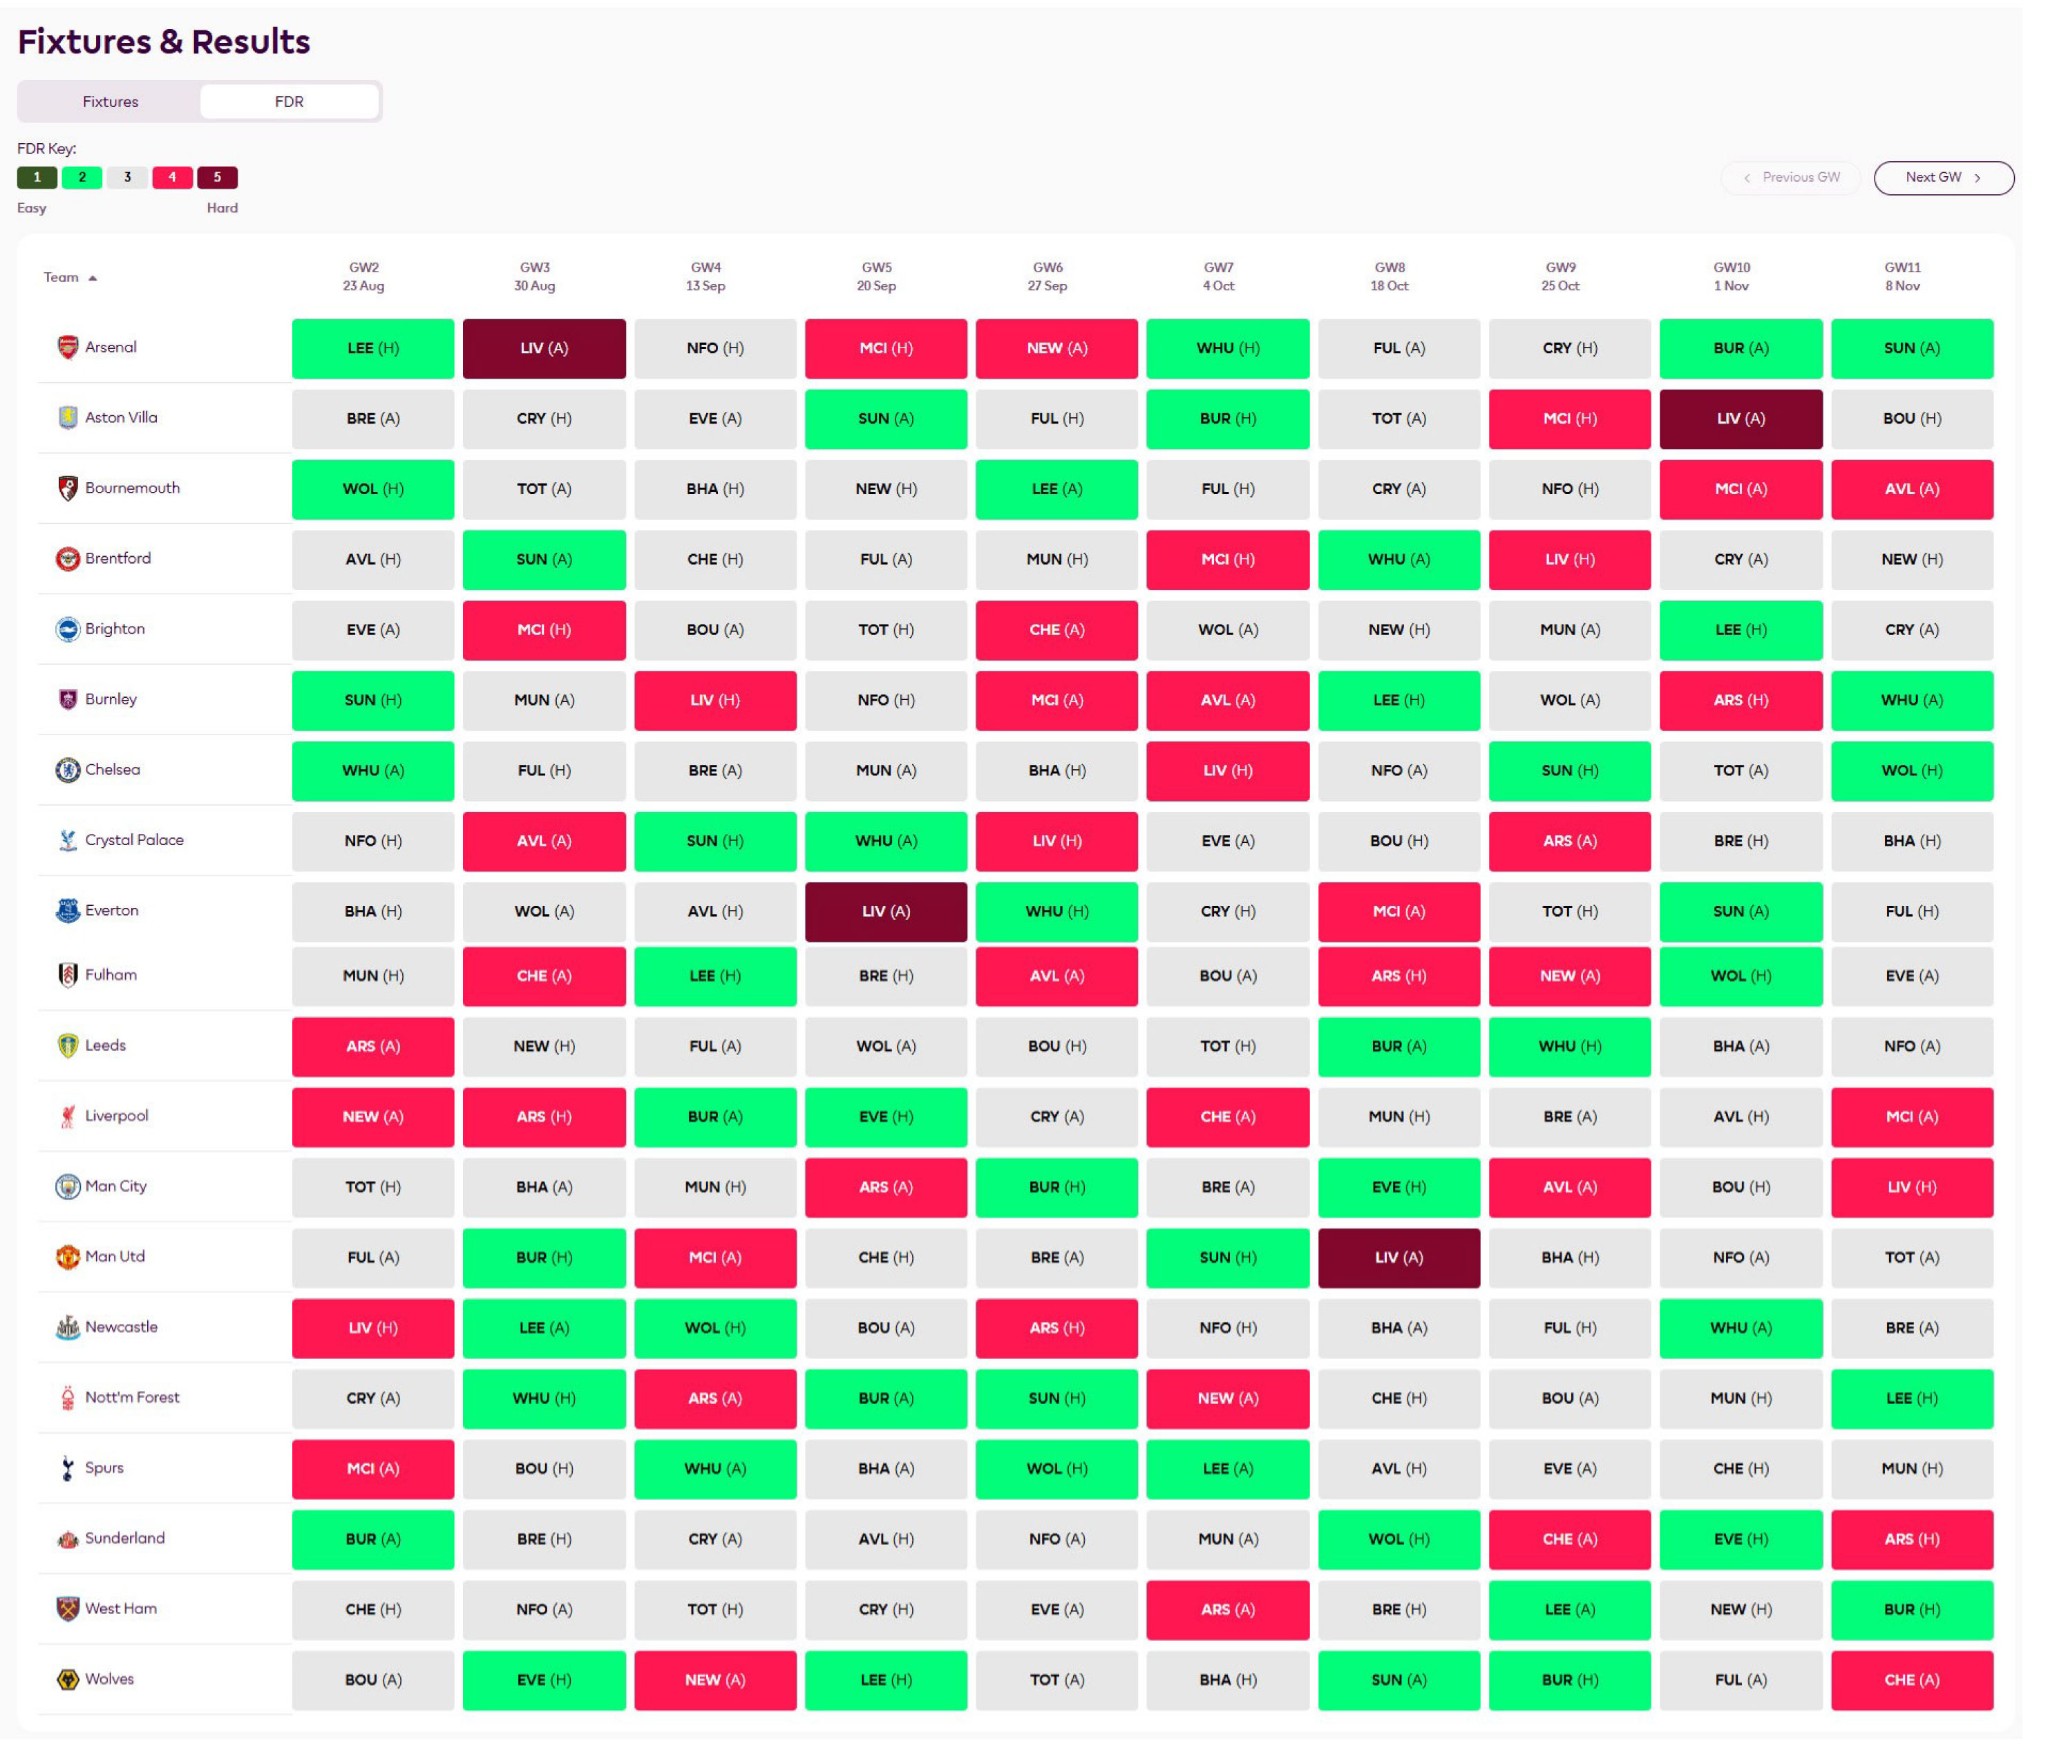Click Brentford's GW9 LIV (H) cell

(1570, 559)
